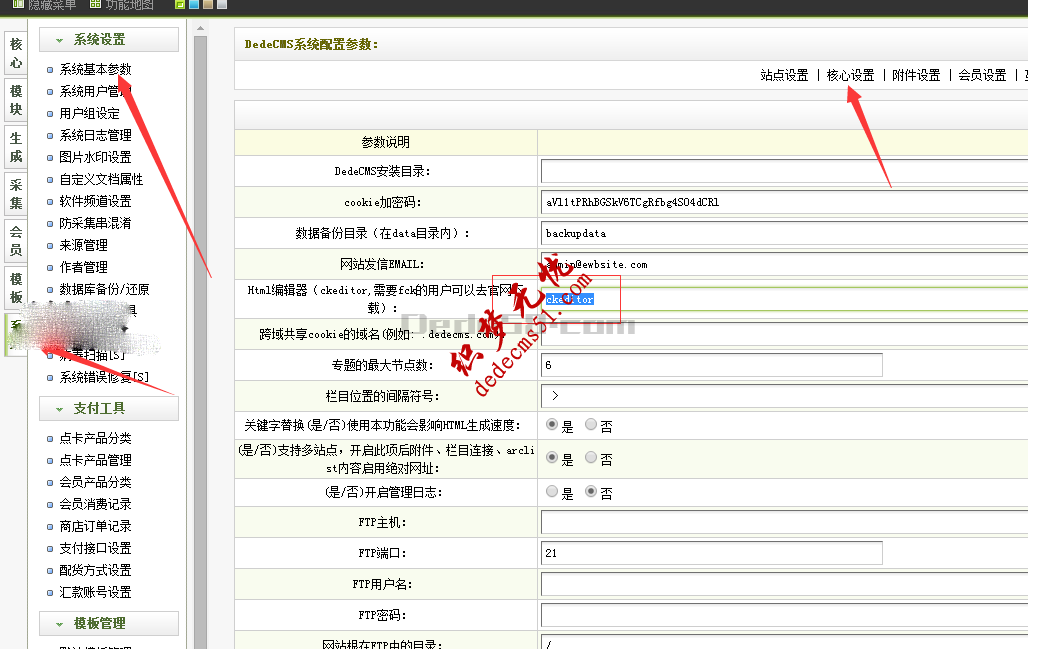Open the 会员 member panel
This screenshot has height=649, width=1037.
click(x=15, y=242)
